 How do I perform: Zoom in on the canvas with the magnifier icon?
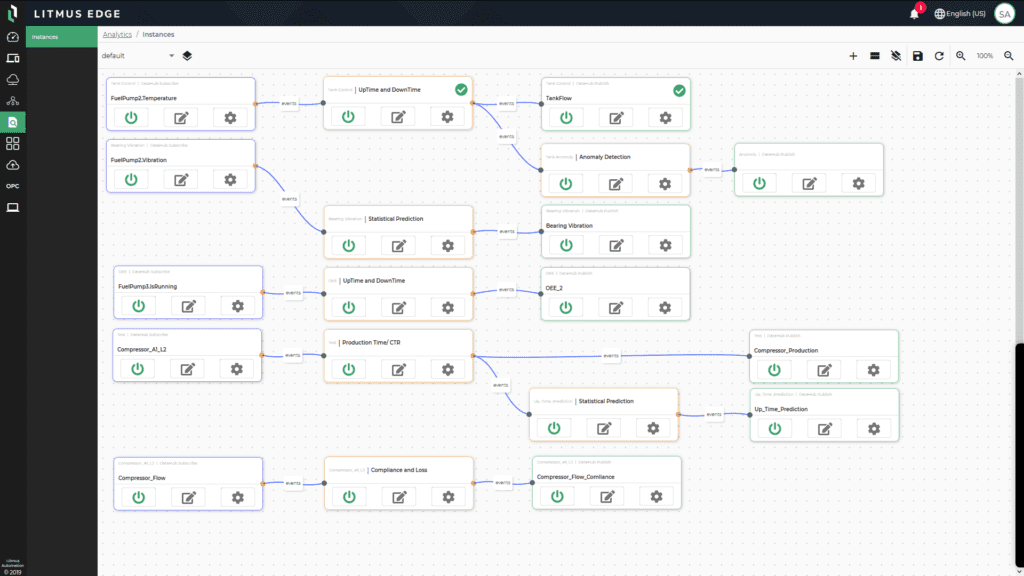click(961, 56)
